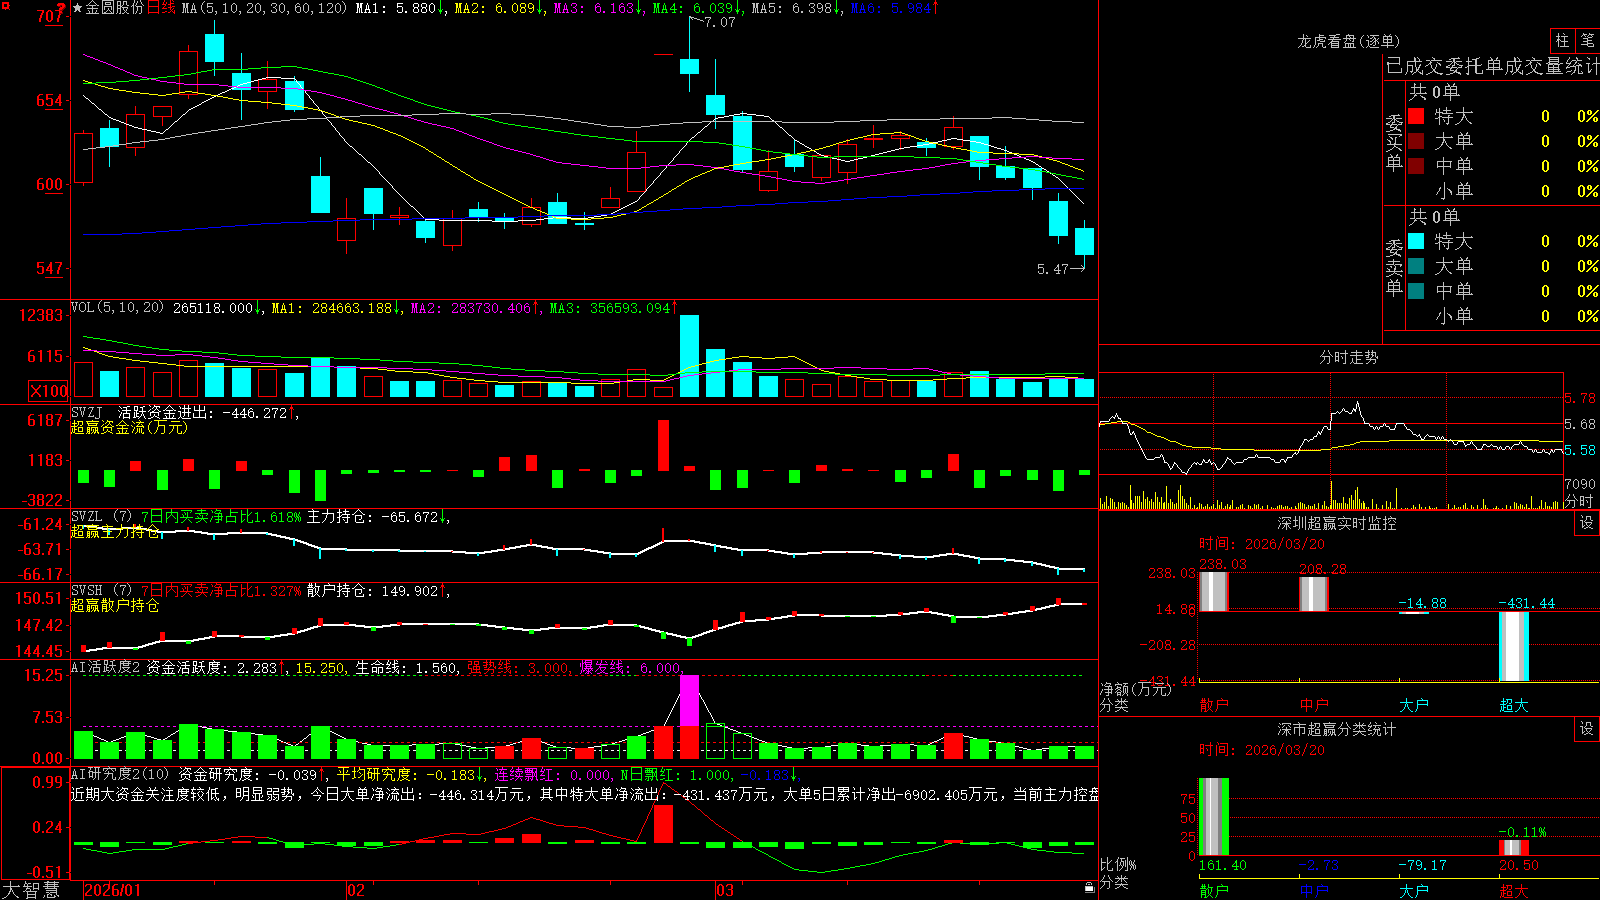Image resolution: width=1600 pixels, height=900 pixels.
Task: Click the tall red bar in AI研究度 chart
Action: pos(663,824)
